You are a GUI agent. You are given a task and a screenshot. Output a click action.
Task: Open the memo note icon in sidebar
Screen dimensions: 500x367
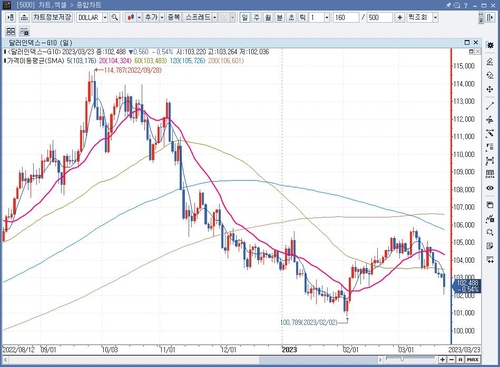490,246
